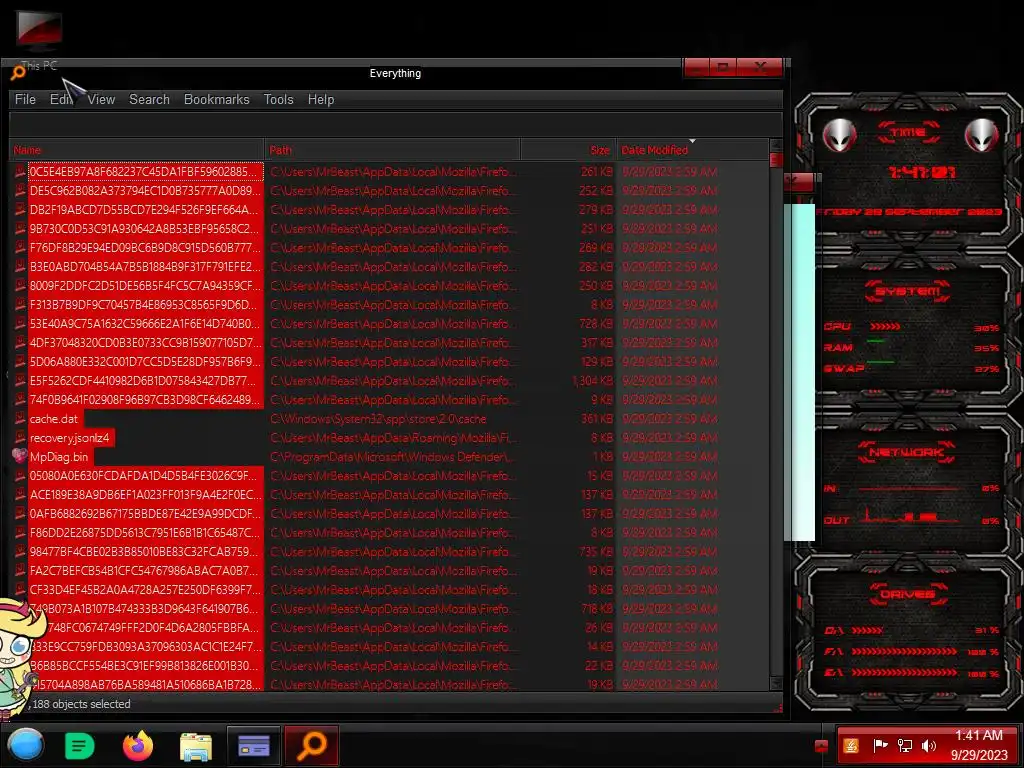This screenshot has width=1024, height=768.
Task: Open the Tools menu
Action: [278, 99]
